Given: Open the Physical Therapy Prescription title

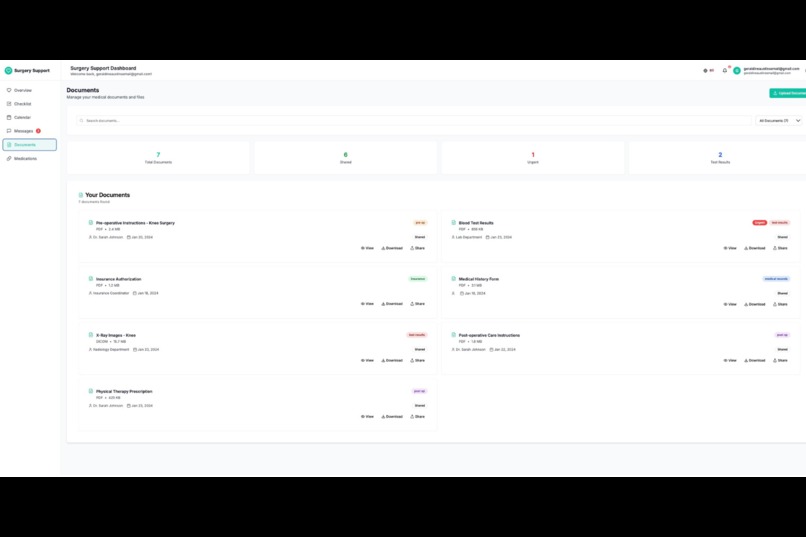Looking at the screenshot, I should tap(124, 392).
